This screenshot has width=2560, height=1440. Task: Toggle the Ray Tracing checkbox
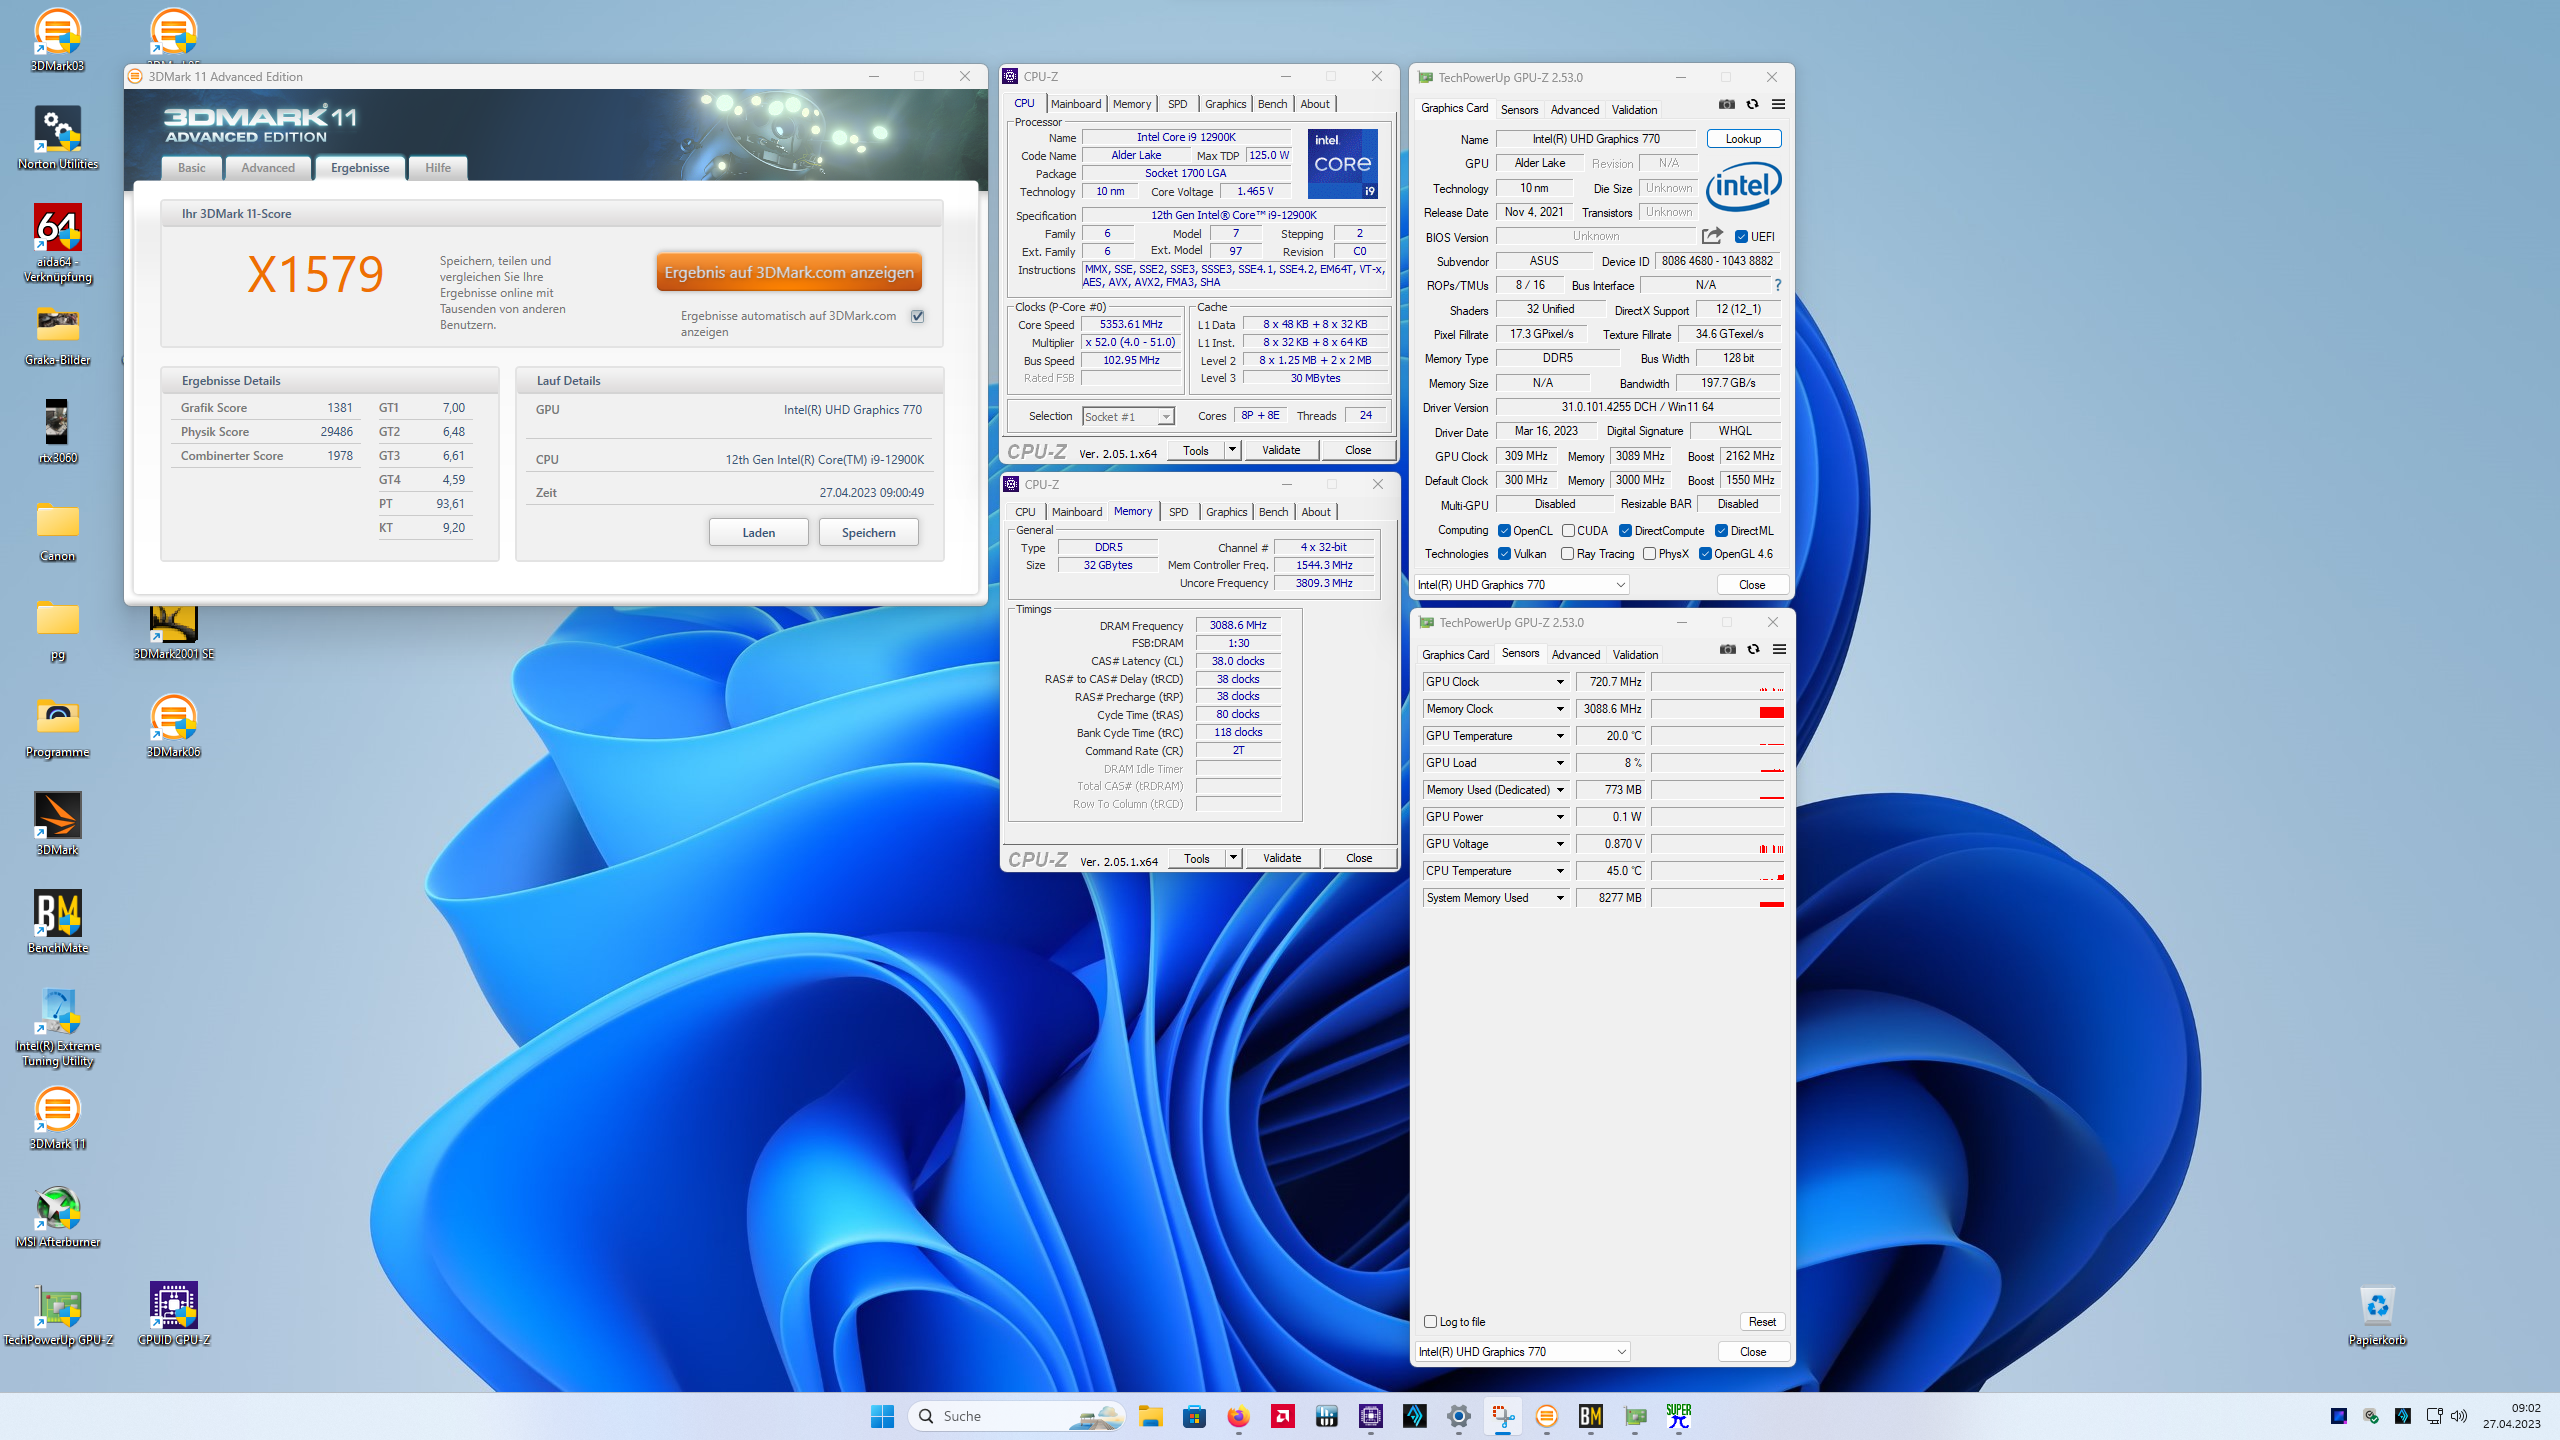1567,554
